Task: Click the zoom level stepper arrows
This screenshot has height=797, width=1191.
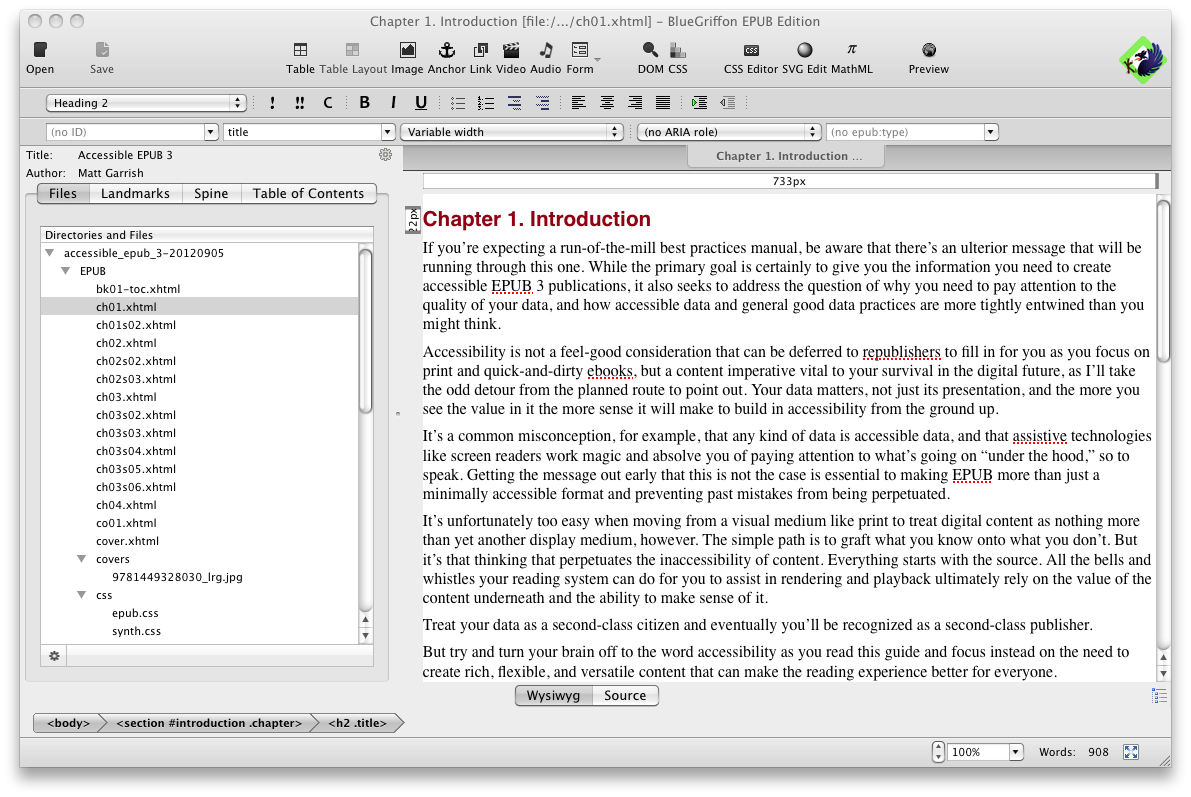Action: [x=938, y=752]
